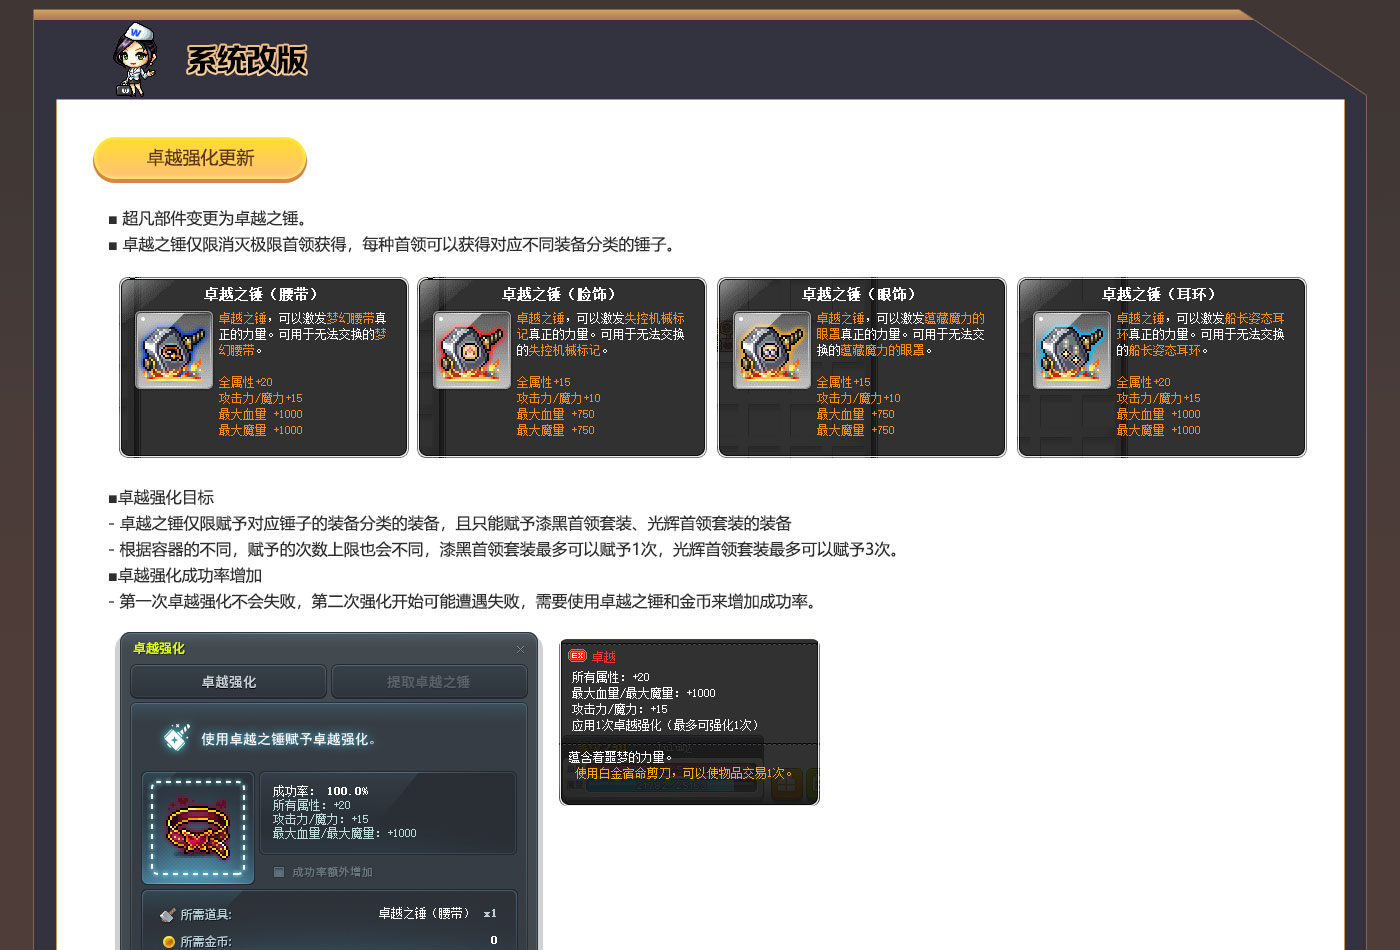Click 最大血量 +750 in eye accessory card
This screenshot has height=950, width=1400.
click(856, 414)
